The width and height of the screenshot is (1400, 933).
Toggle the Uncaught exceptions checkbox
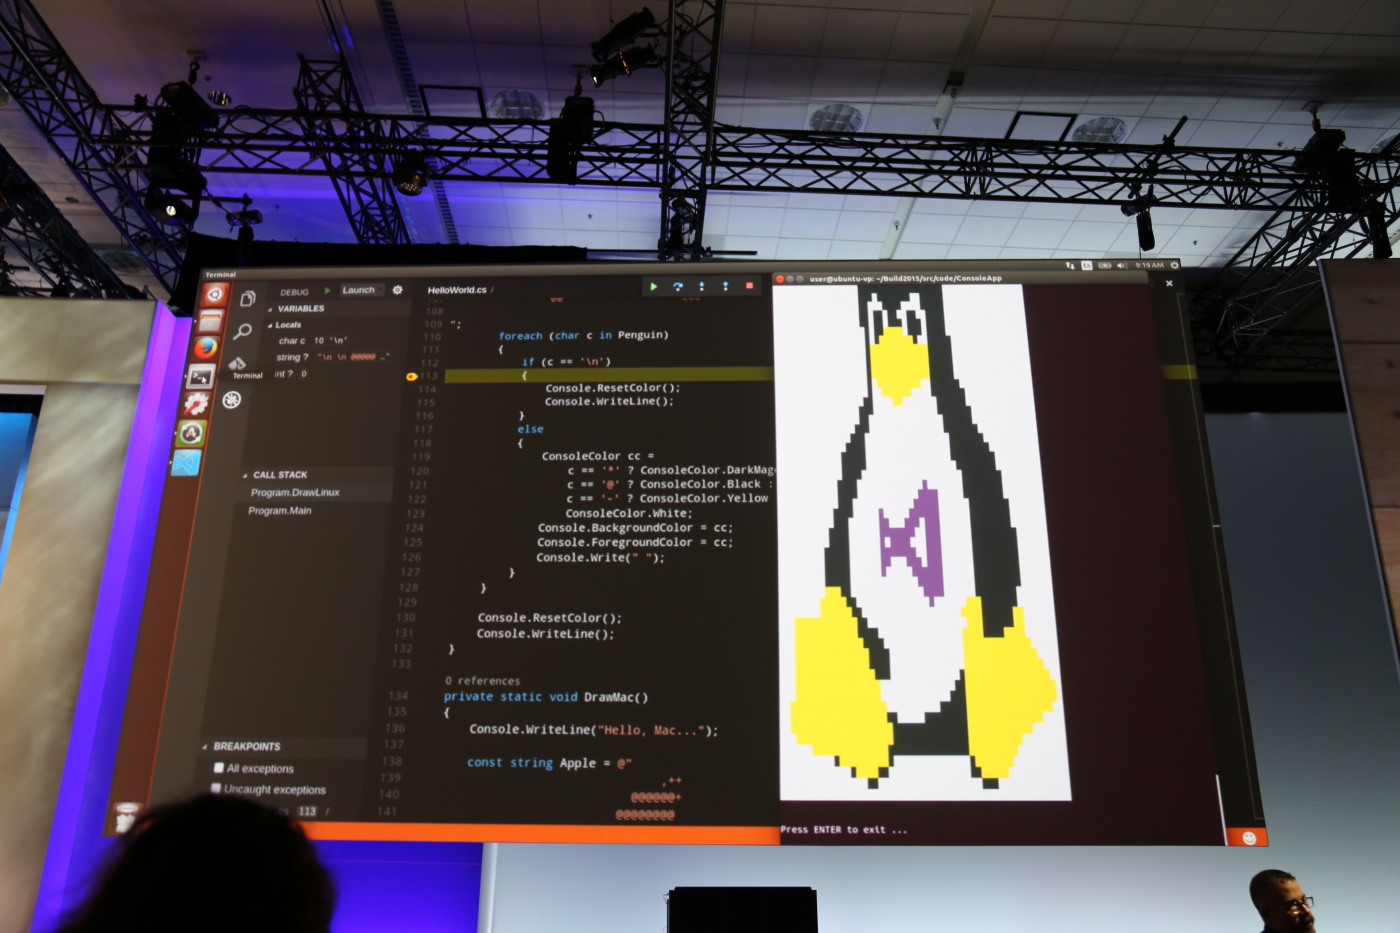click(x=217, y=789)
